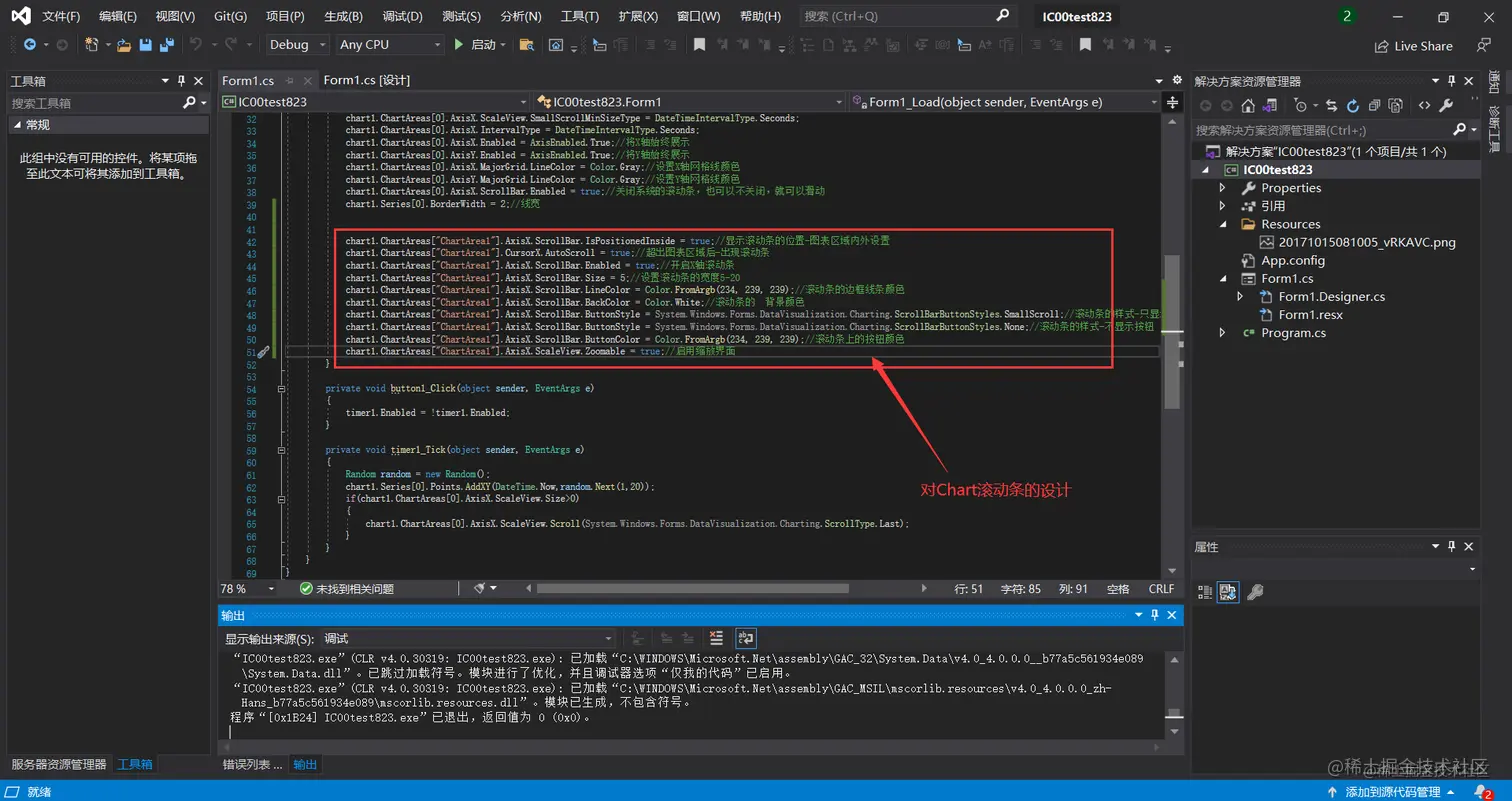Viewport: 1512px width, 801px height.
Task: Click the property pages wrench icon
Action: point(1255,592)
